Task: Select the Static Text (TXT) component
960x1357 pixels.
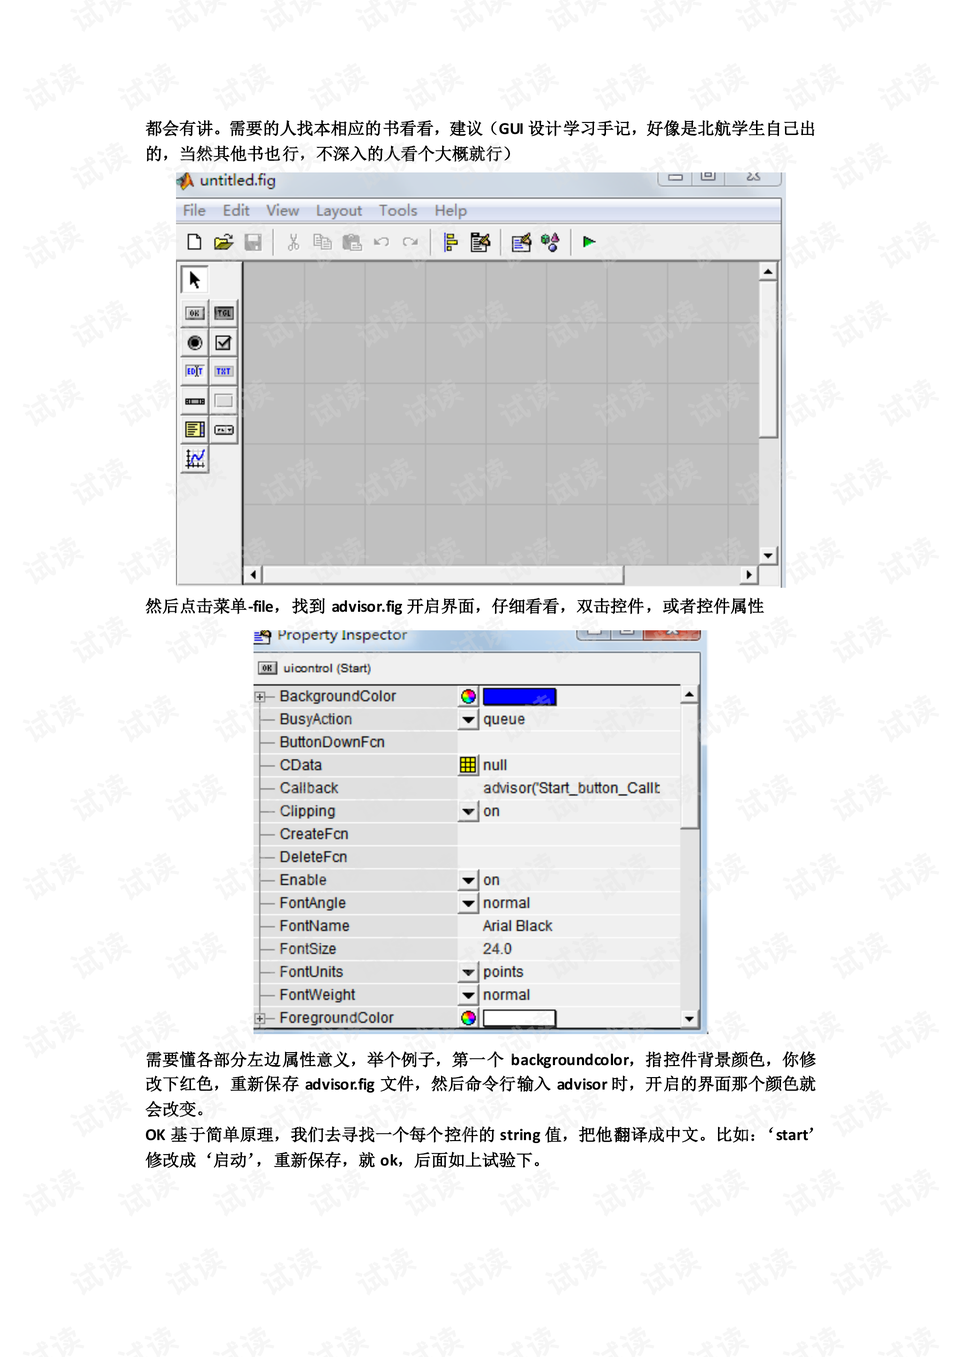Action: click(223, 370)
